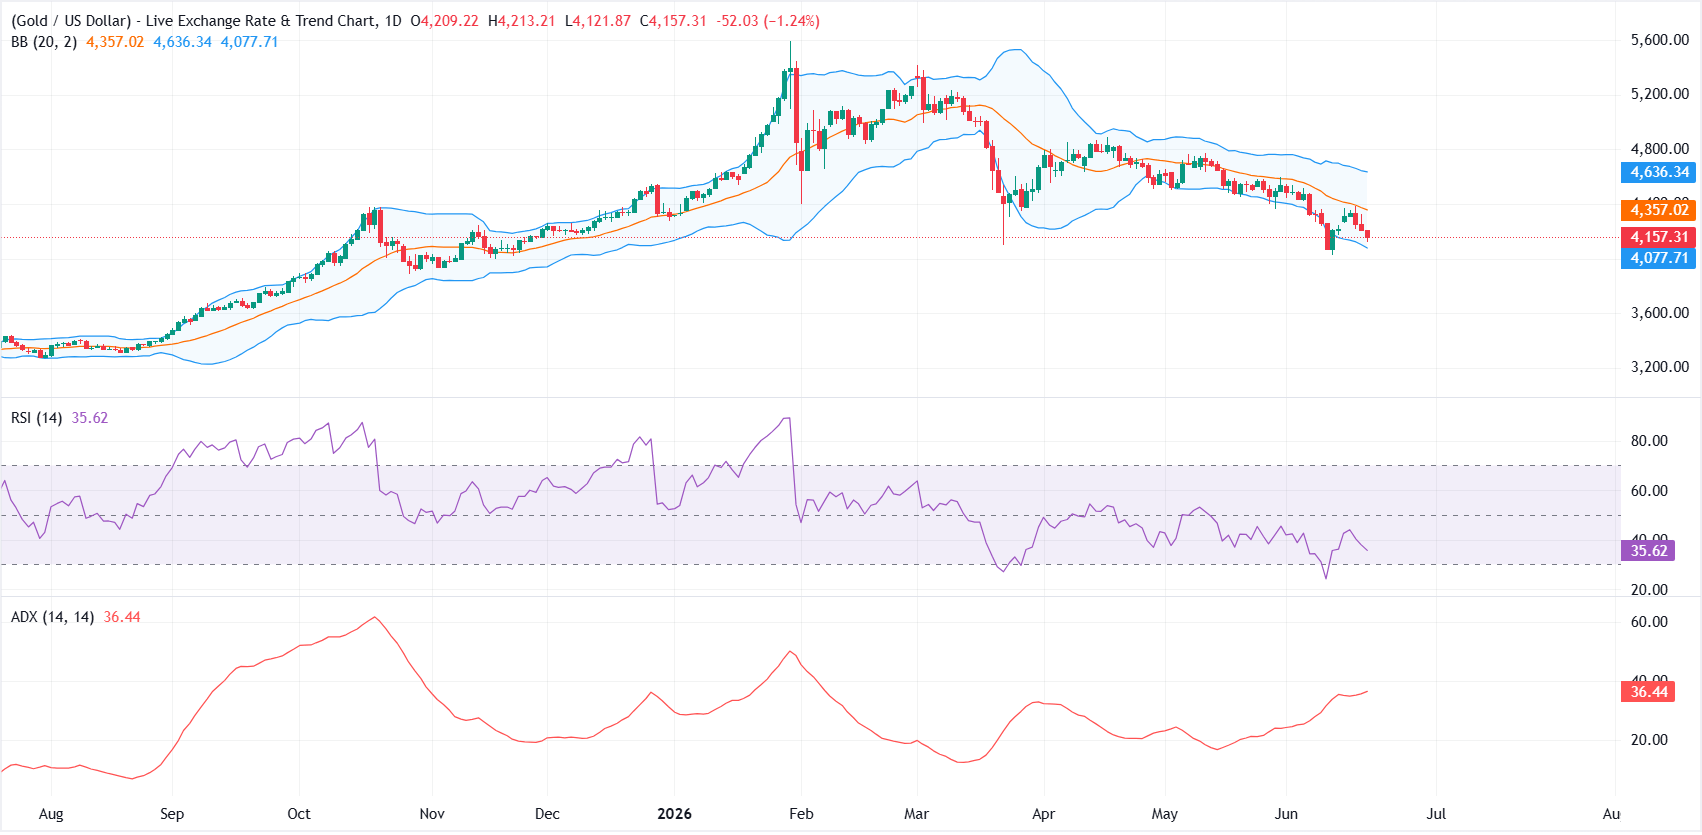Screen dimensions: 1702x835
Task: Click the low price L4,121.87
Action: click(598, 21)
